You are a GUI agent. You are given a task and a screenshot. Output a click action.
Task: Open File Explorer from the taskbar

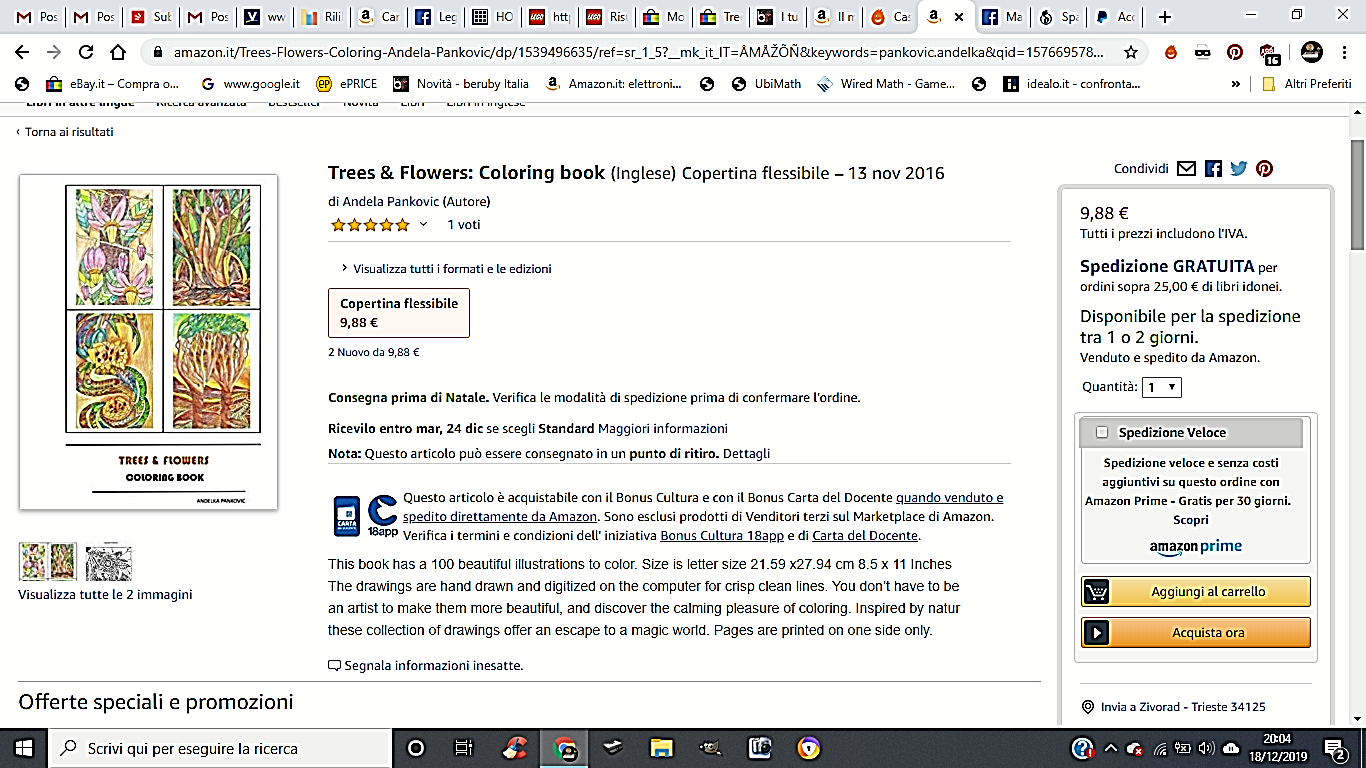point(661,748)
